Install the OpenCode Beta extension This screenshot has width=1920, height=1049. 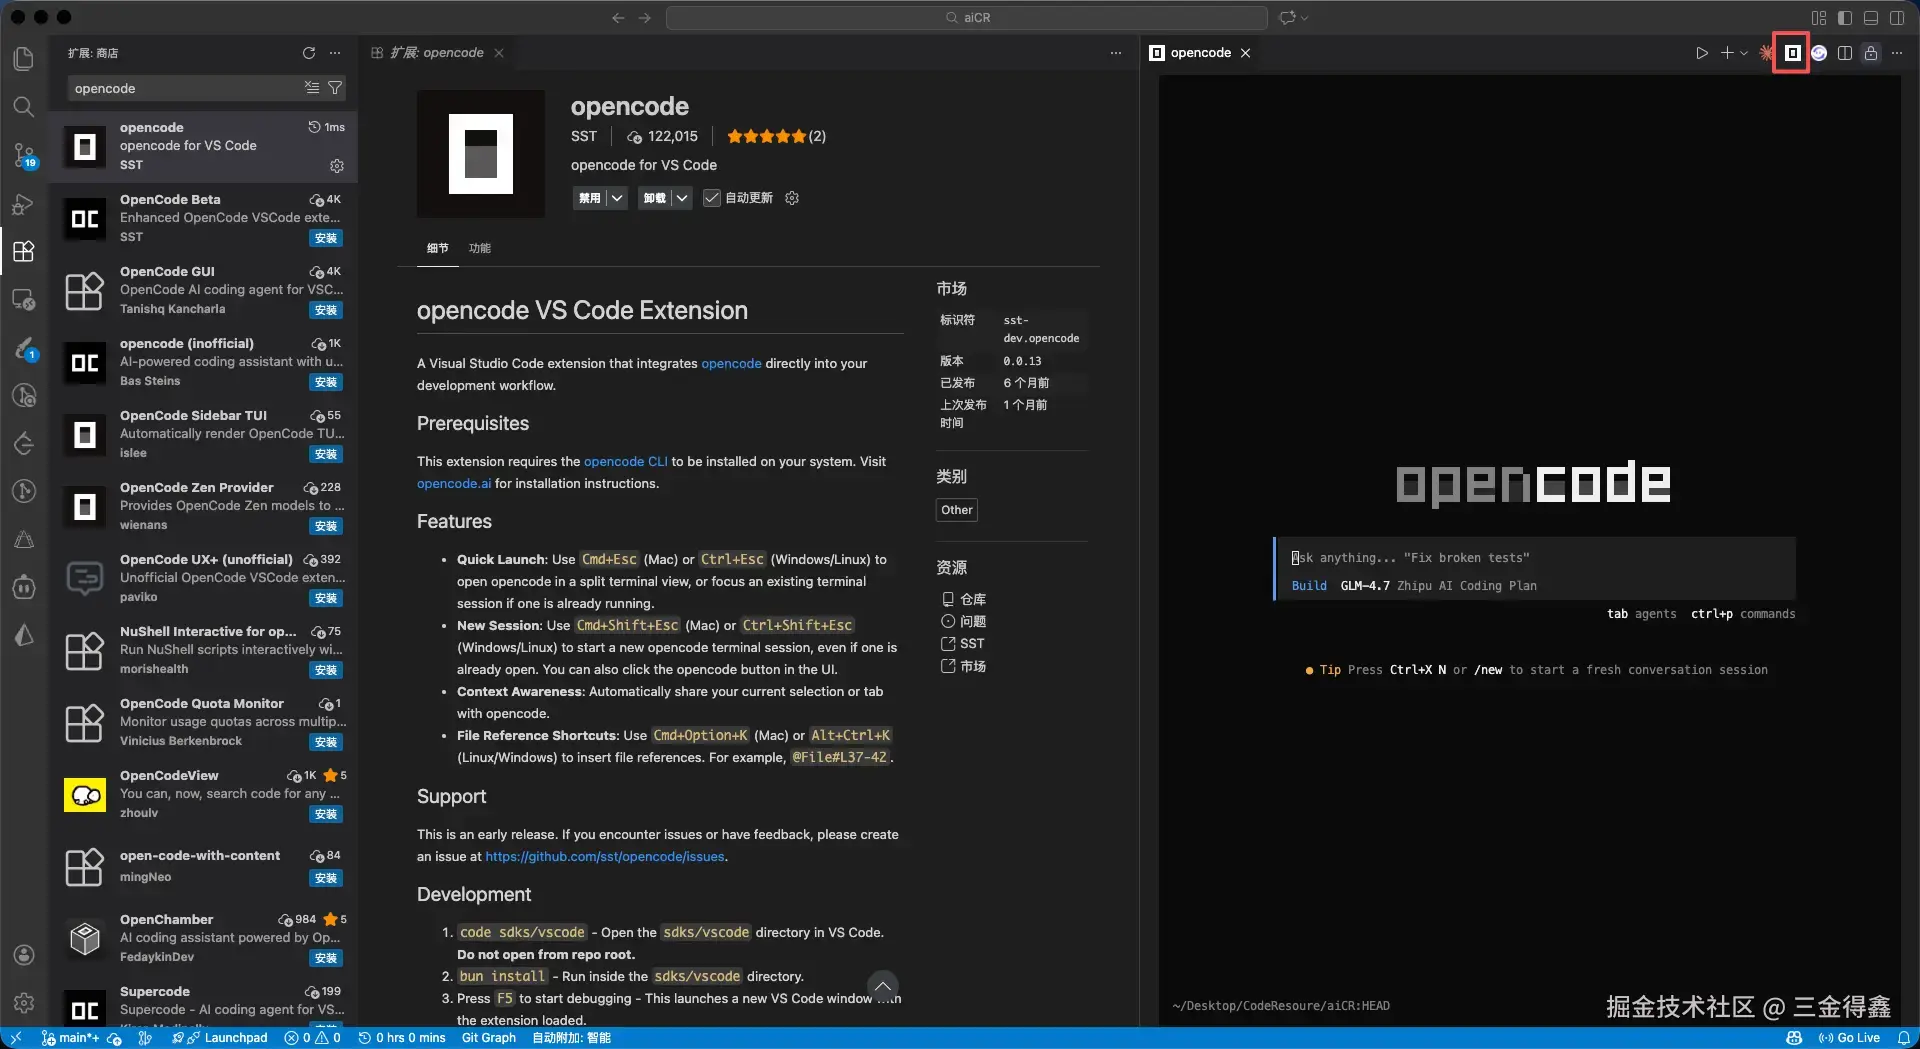click(326, 238)
